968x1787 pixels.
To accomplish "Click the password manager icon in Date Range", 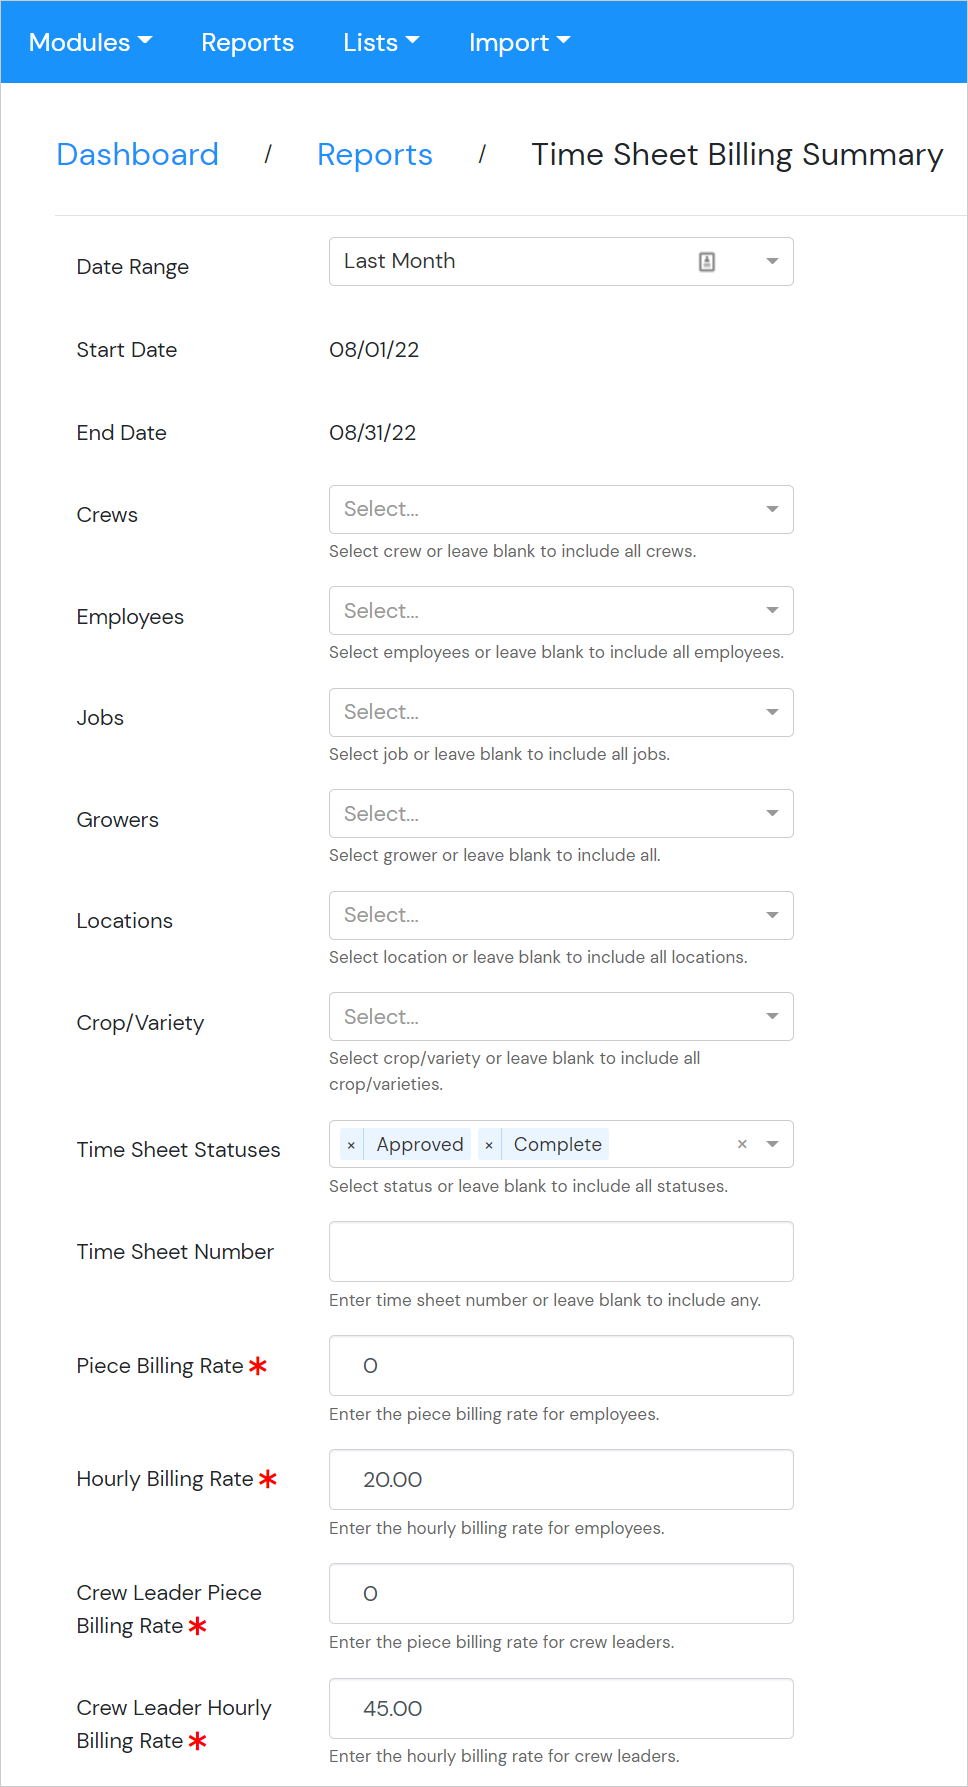I will click(x=707, y=262).
